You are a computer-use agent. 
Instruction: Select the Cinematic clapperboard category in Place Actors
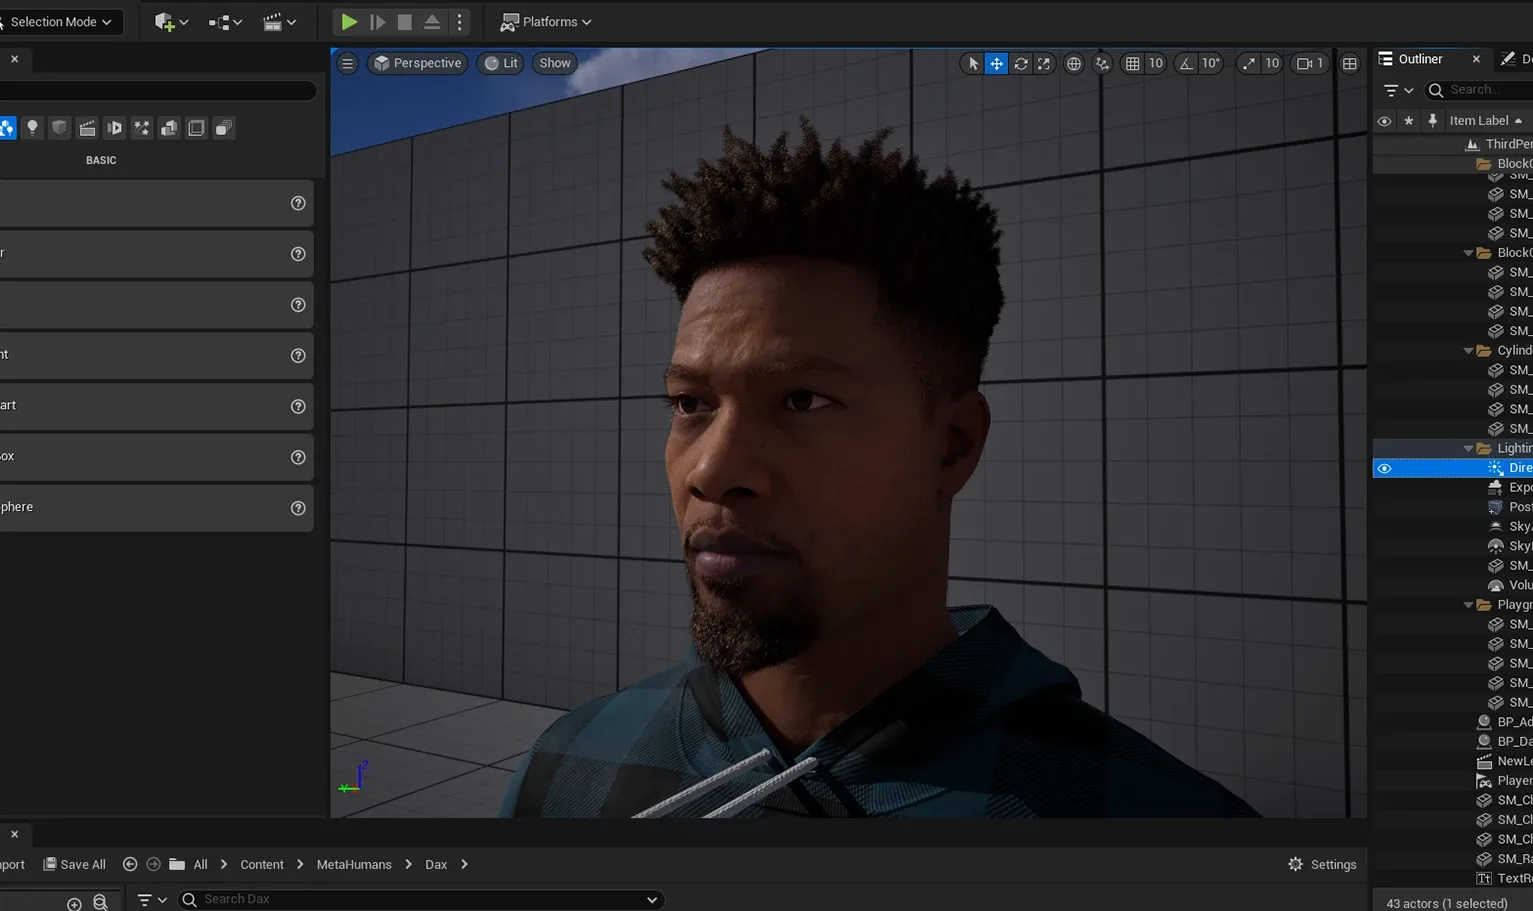tap(87, 128)
